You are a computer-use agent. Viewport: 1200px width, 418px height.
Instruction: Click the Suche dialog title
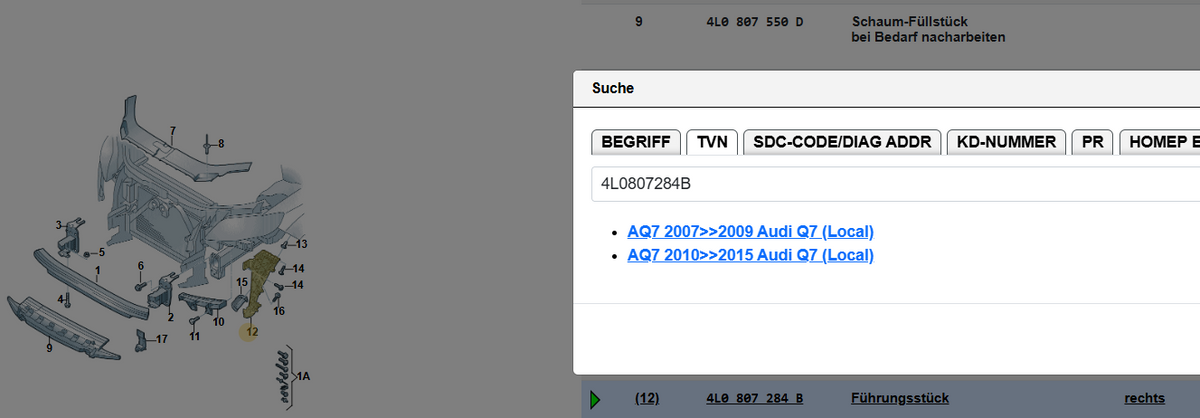613,88
